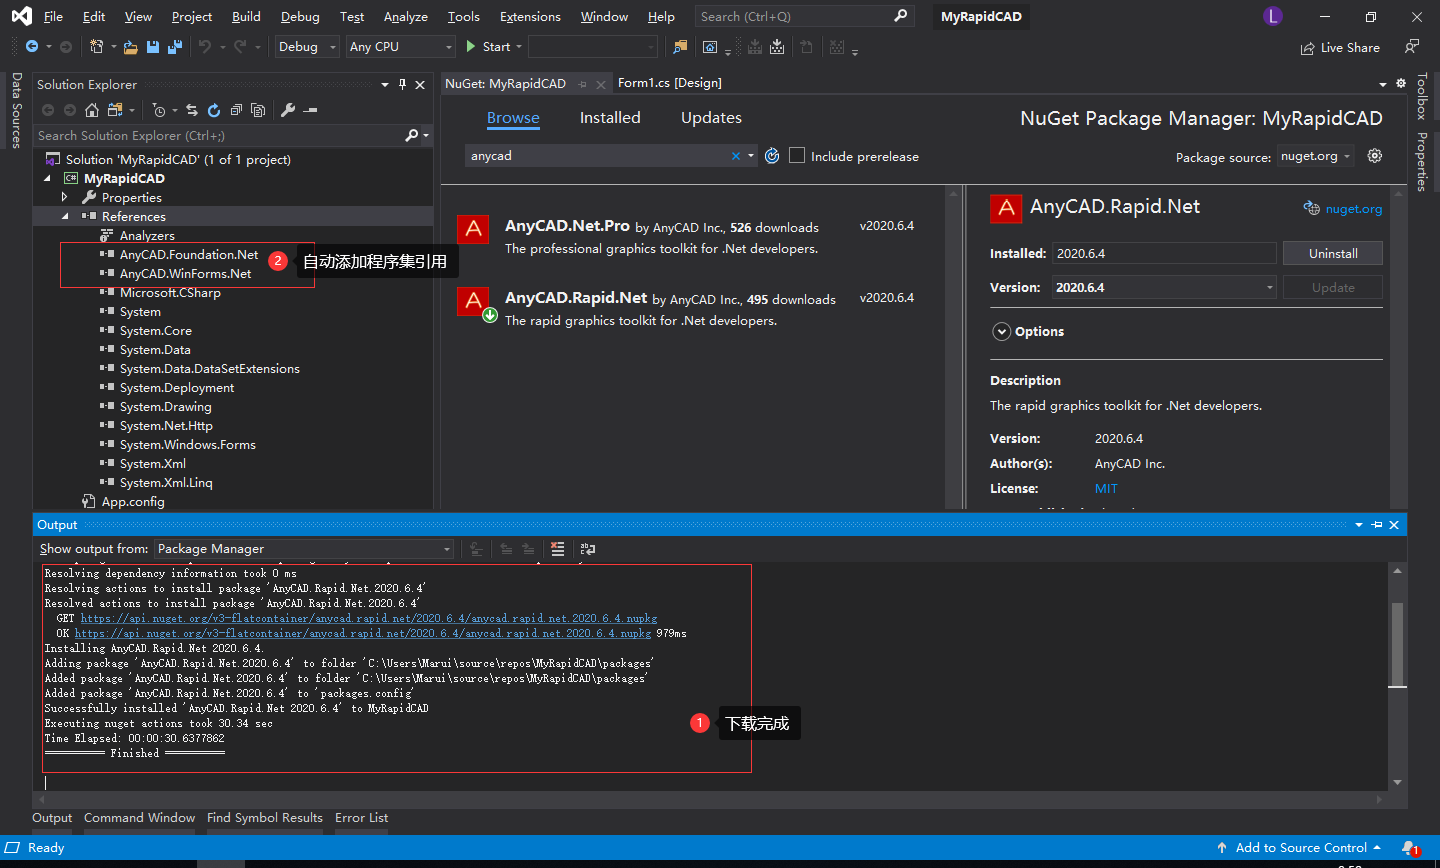
Task: Open the Extensions menu
Action: pos(530,17)
